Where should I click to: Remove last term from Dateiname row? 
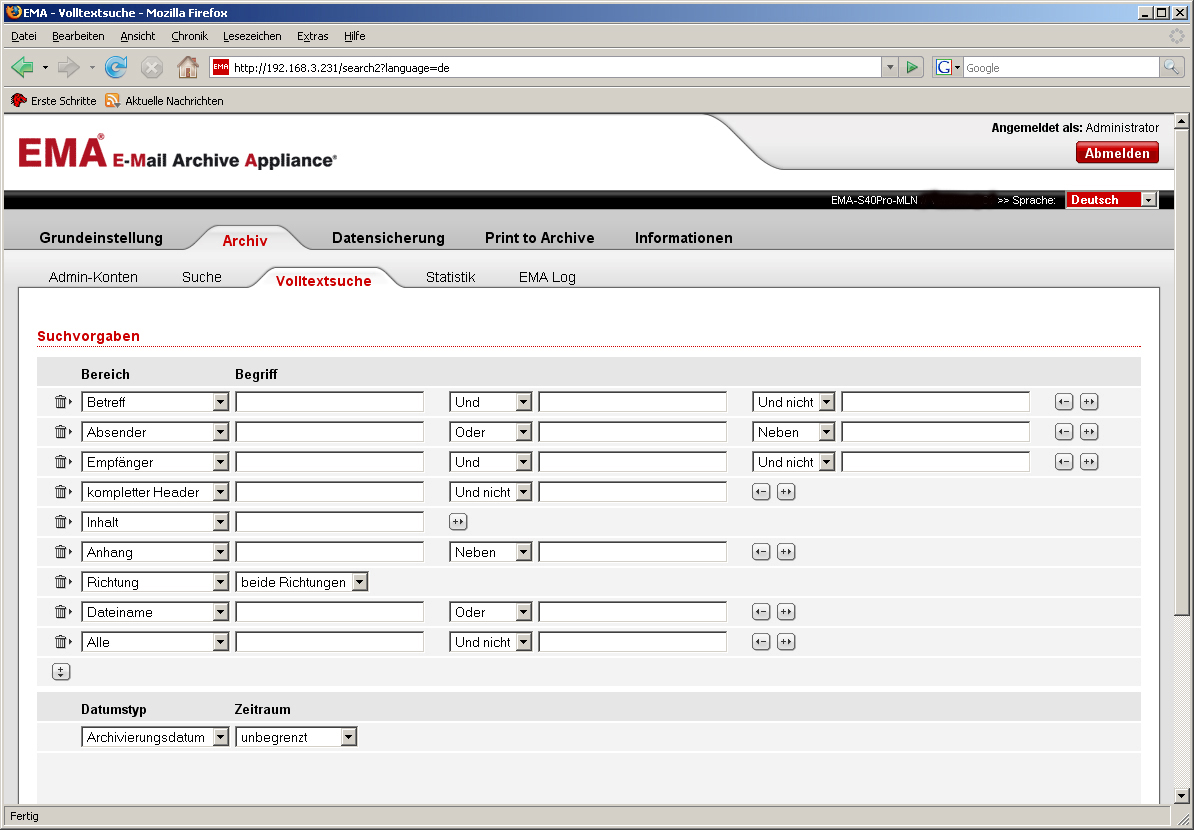pos(761,612)
